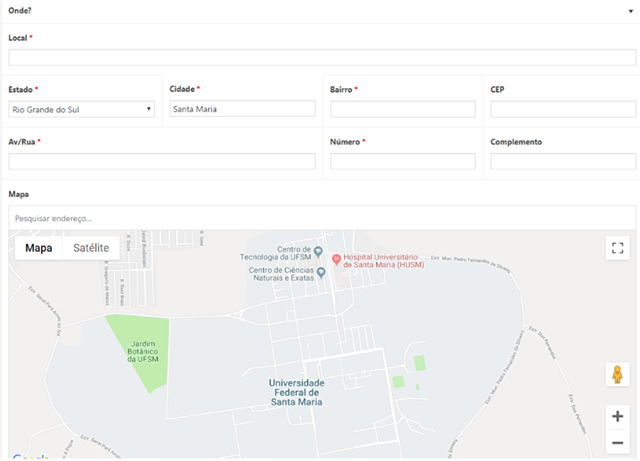The width and height of the screenshot is (640, 461).
Task: Click Centro de Ciências Naturais marker
Action: coord(320,270)
